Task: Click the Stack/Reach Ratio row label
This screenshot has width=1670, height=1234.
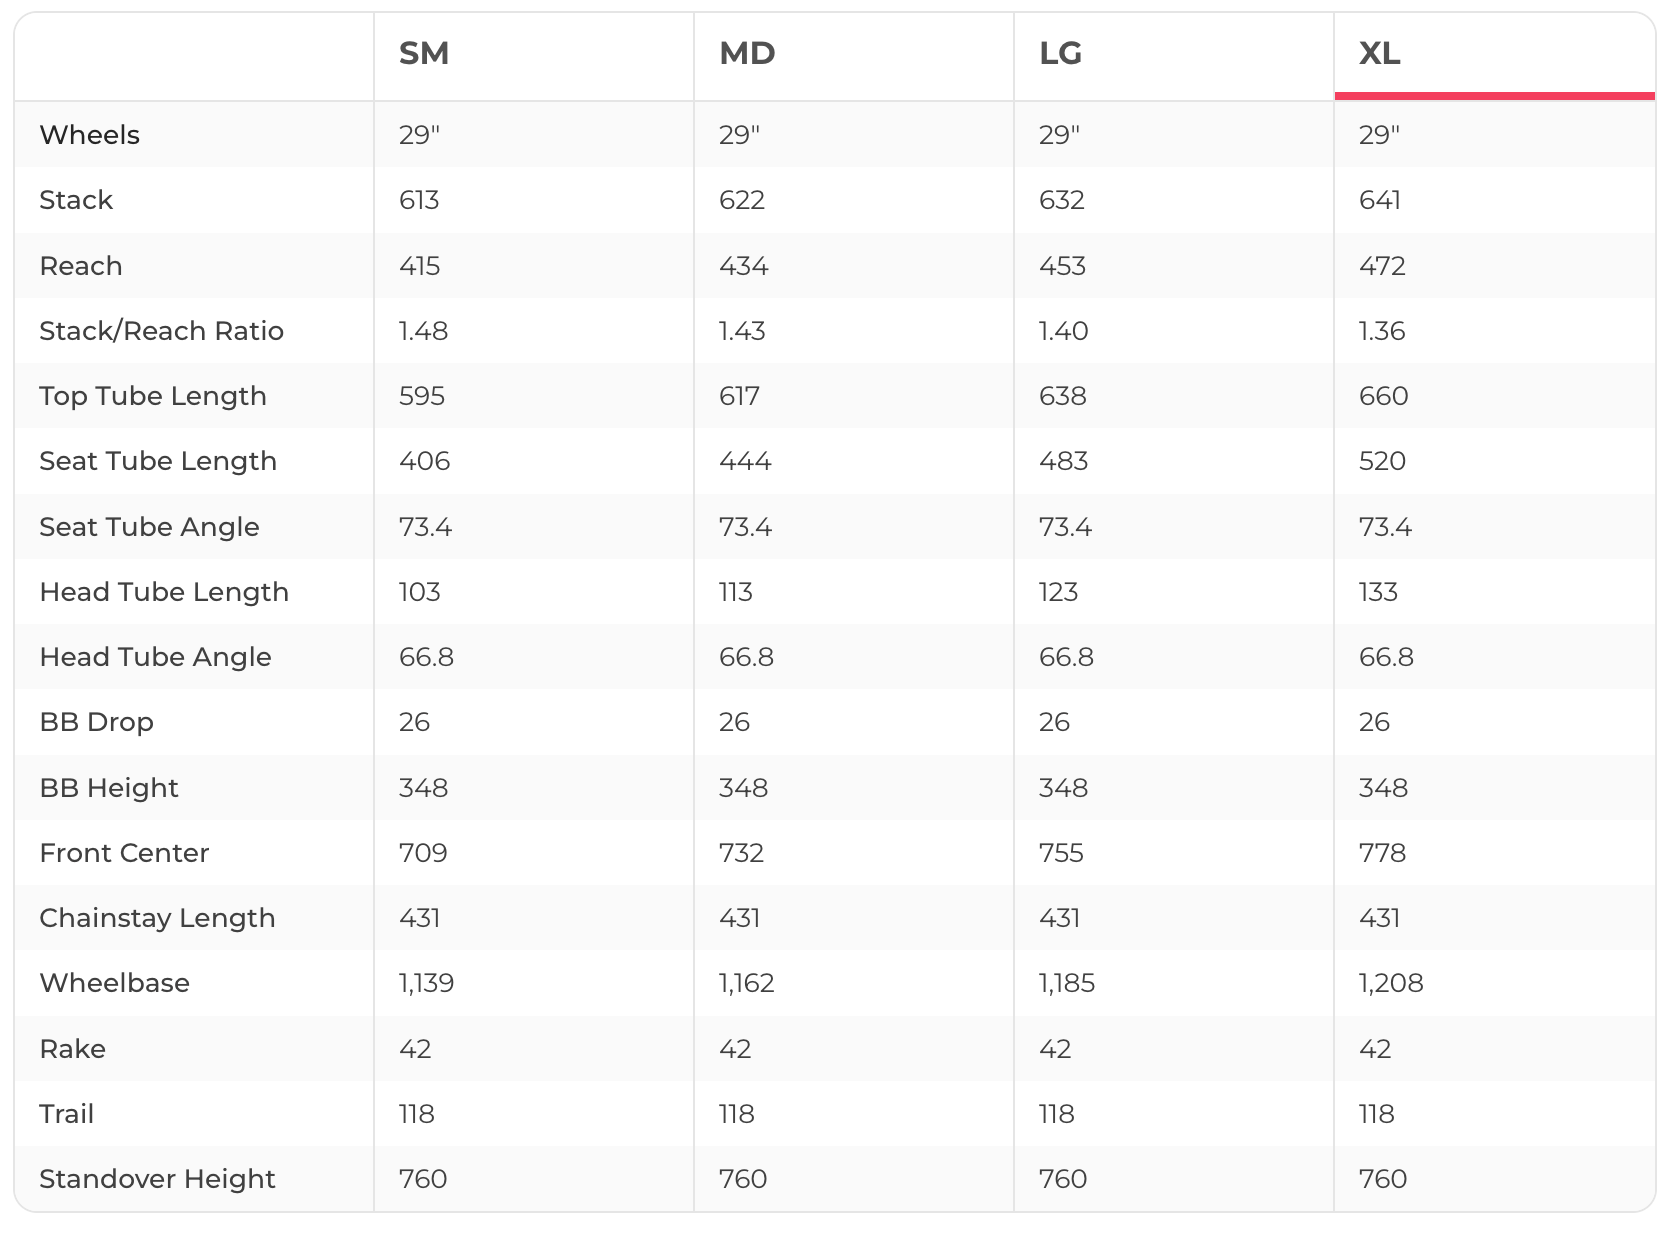Action: click(161, 331)
